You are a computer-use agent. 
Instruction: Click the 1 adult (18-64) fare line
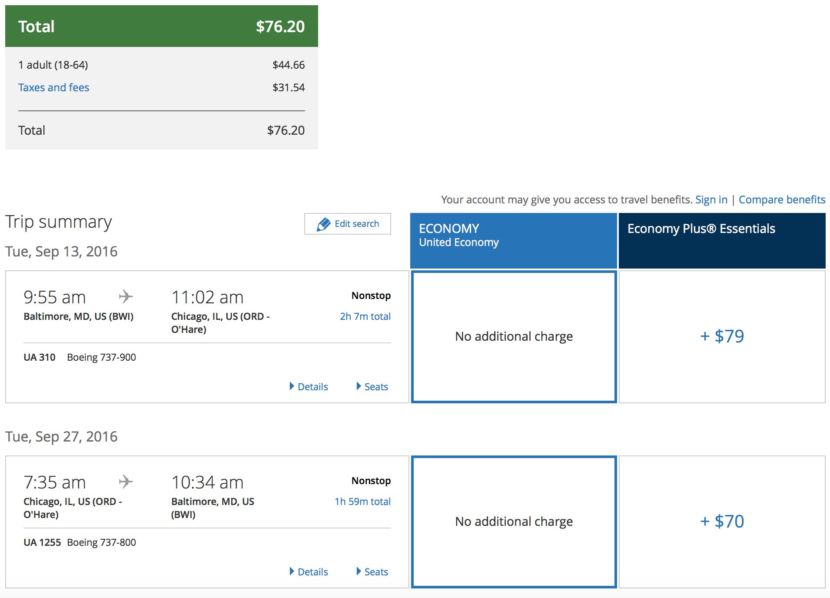[161, 65]
